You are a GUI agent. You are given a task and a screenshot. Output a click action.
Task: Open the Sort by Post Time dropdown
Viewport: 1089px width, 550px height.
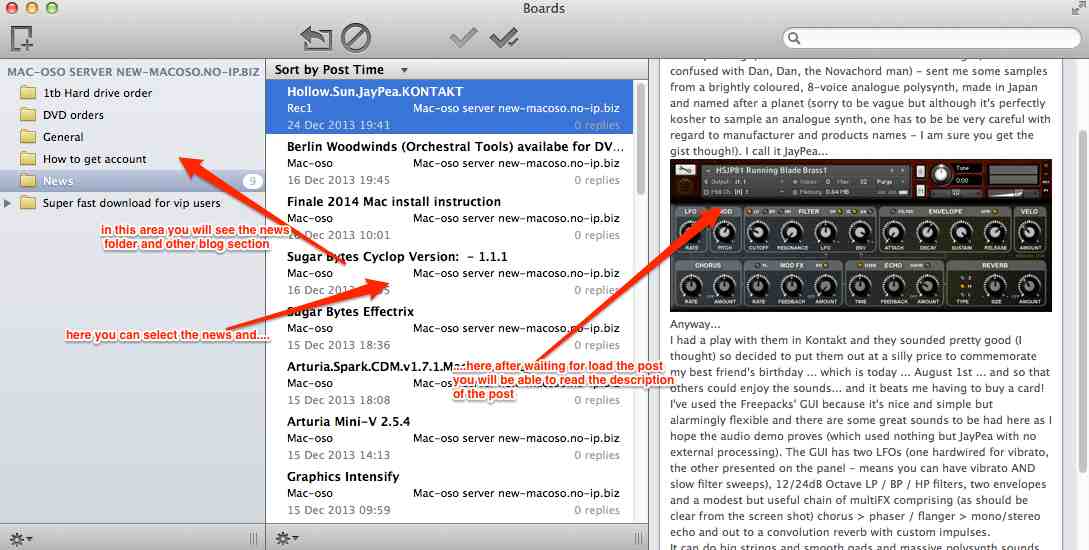[x=340, y=69]
